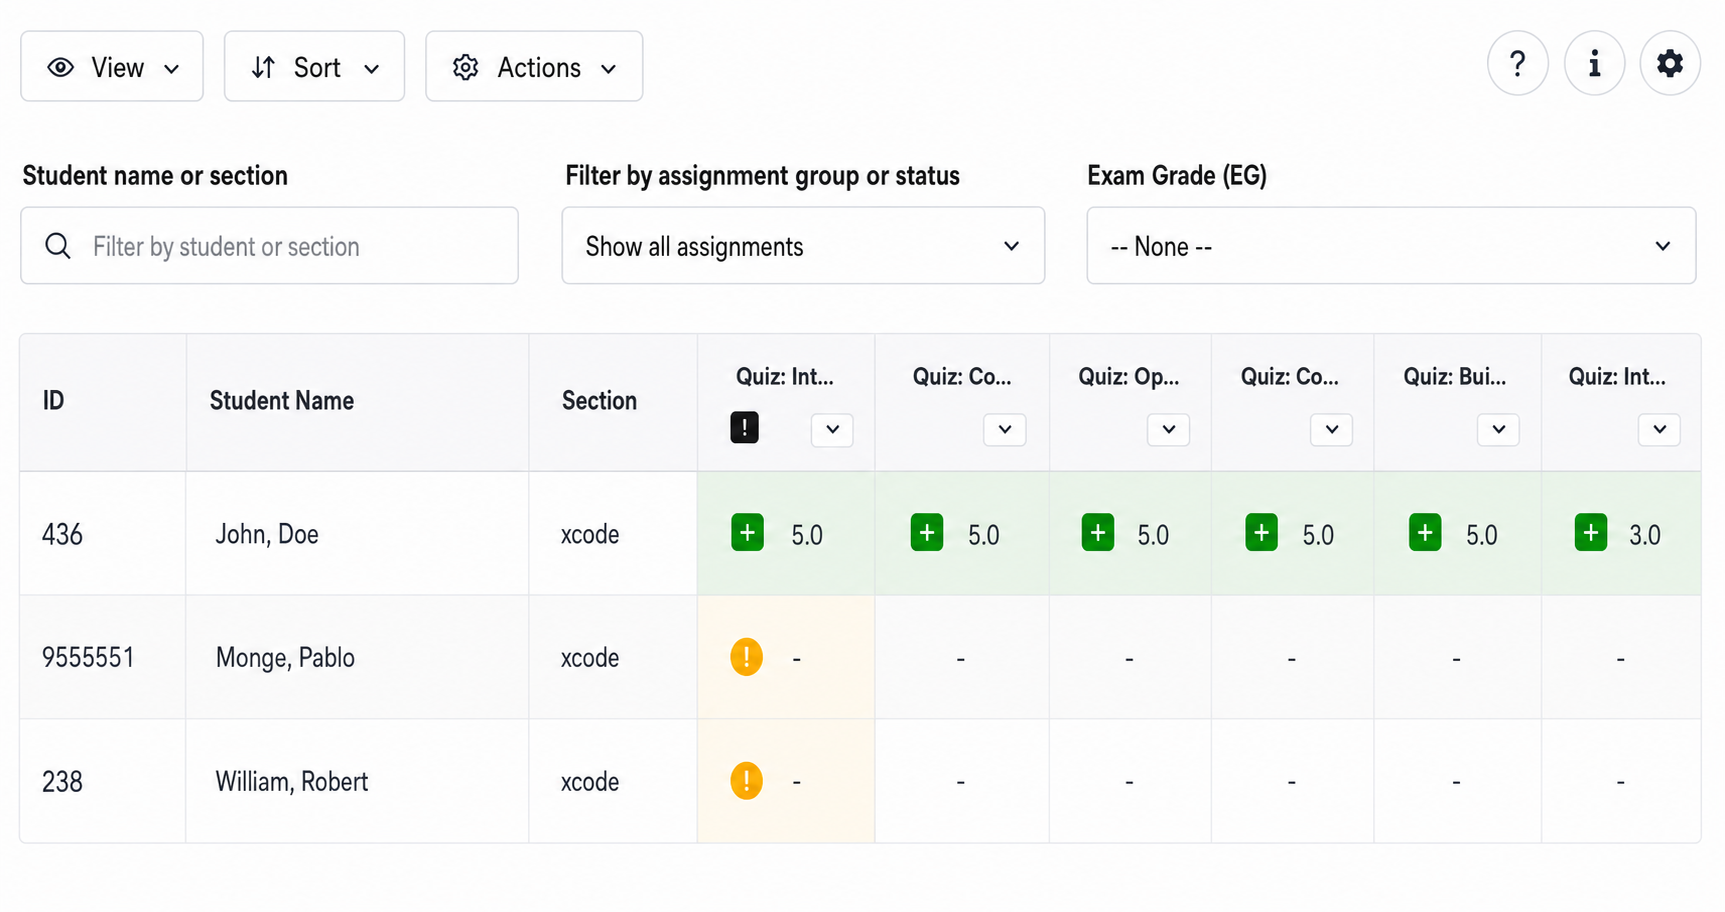This screenshot has height=912, width=1725.
Task: Select the Quiz: Op... column title
Action: click(x=1129, y=377)
